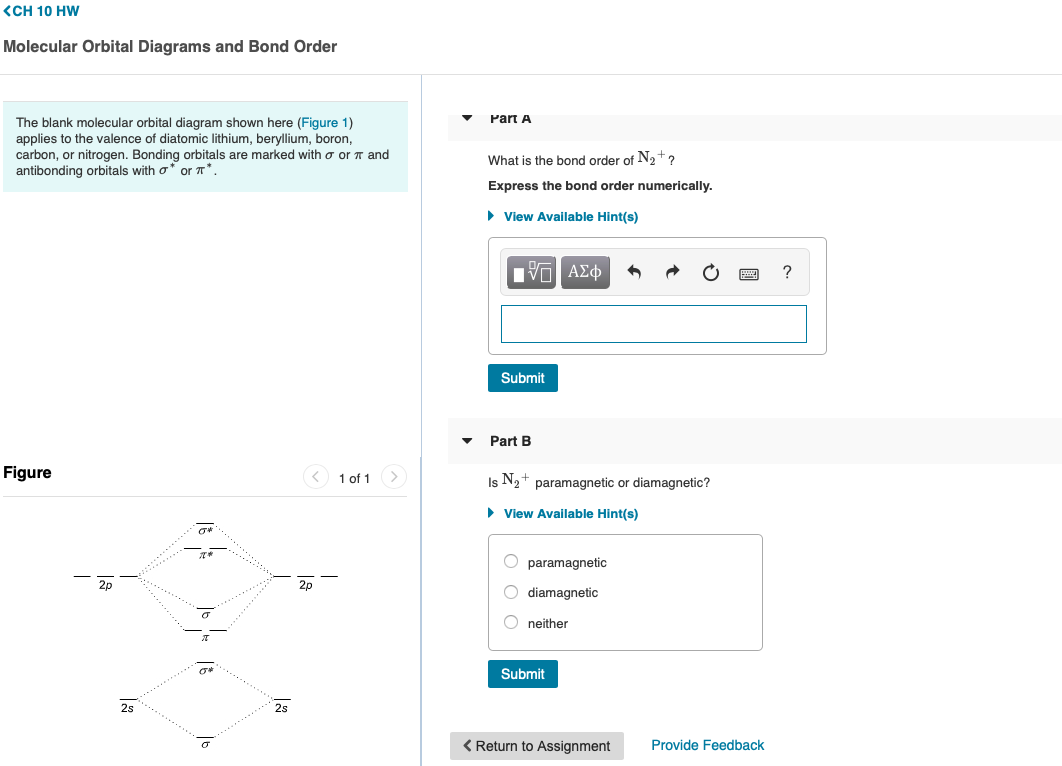Click the undo arrow in the answer toolbar
Viewport: 1062px width, 766px height.
click(634, 271)
